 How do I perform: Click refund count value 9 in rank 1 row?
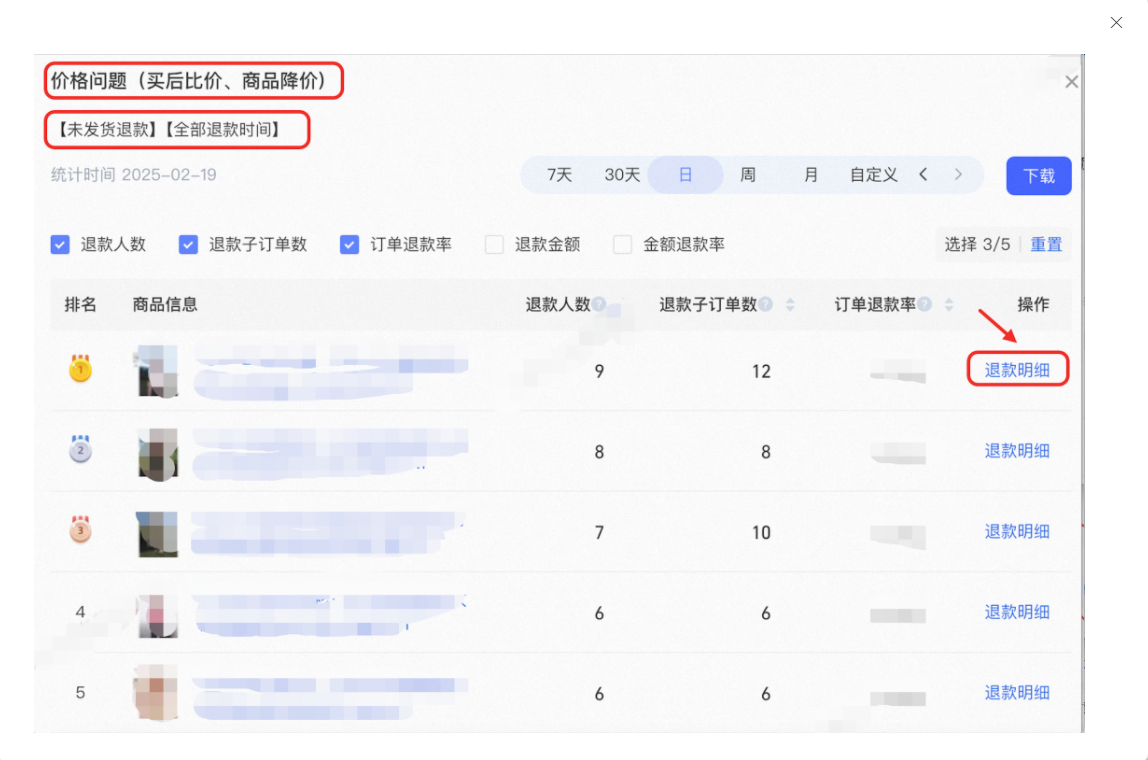coord(599,371)
